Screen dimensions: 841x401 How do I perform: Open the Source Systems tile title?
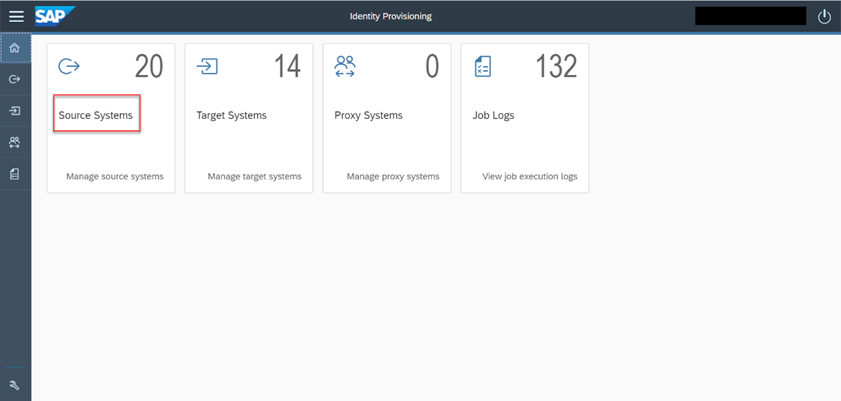click(95, 115)
